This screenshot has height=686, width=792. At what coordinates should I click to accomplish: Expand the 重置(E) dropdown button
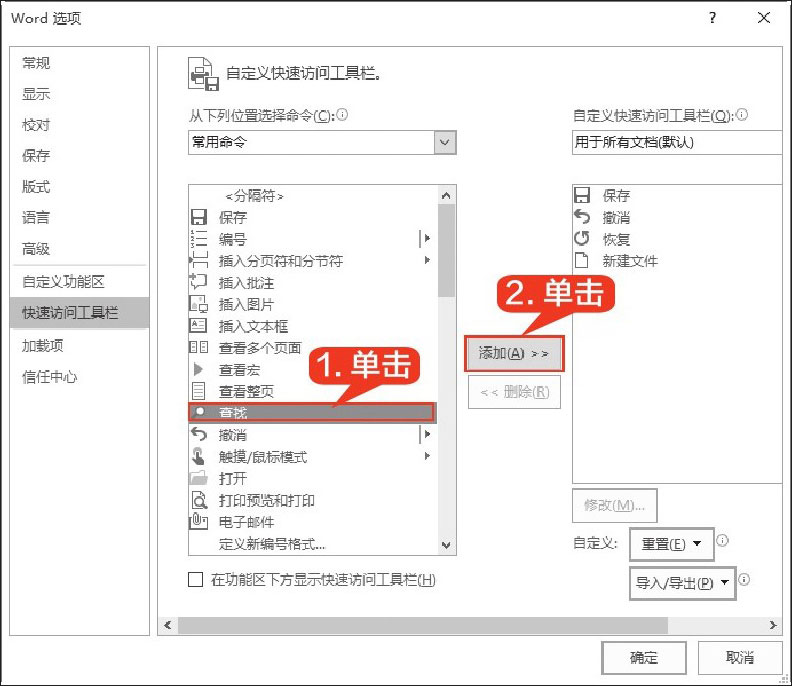tap(672, 544)
